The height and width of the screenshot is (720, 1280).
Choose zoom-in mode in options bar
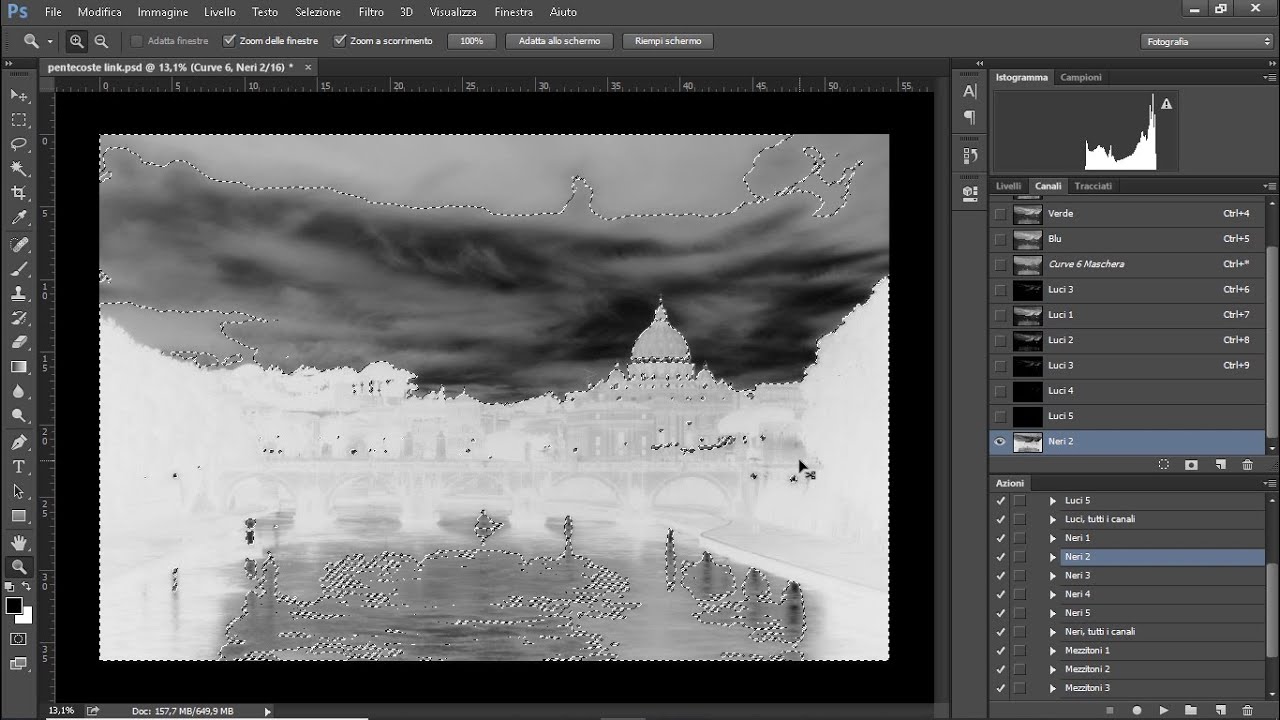77,41
